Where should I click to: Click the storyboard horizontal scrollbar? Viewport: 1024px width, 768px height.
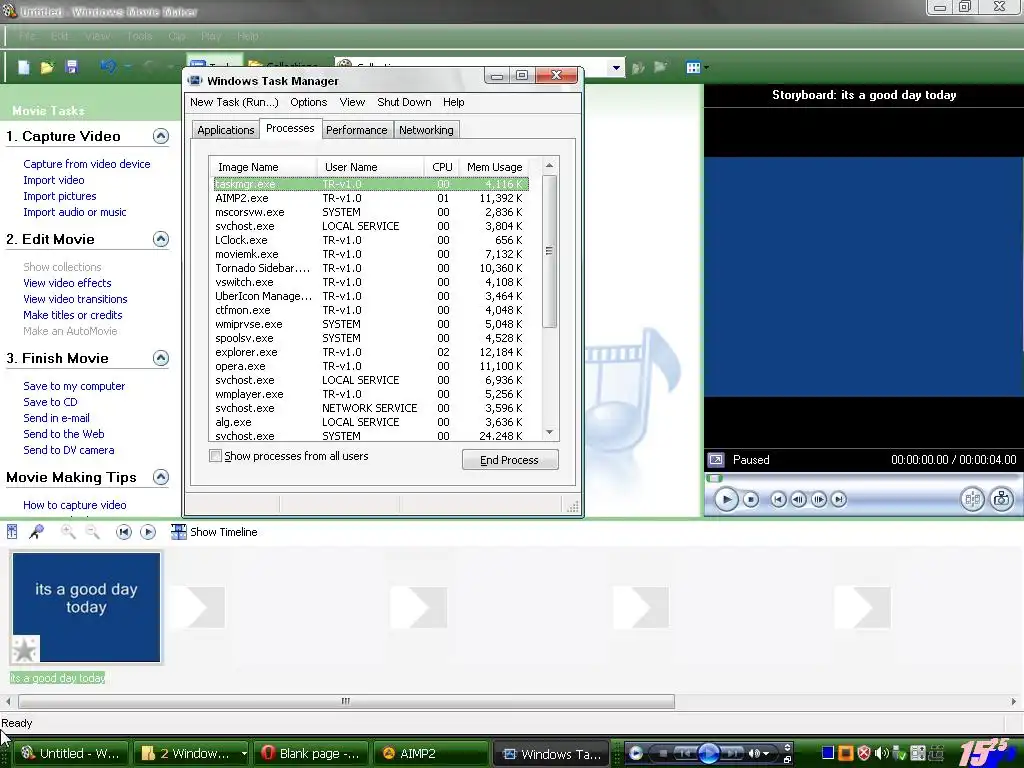346,701
